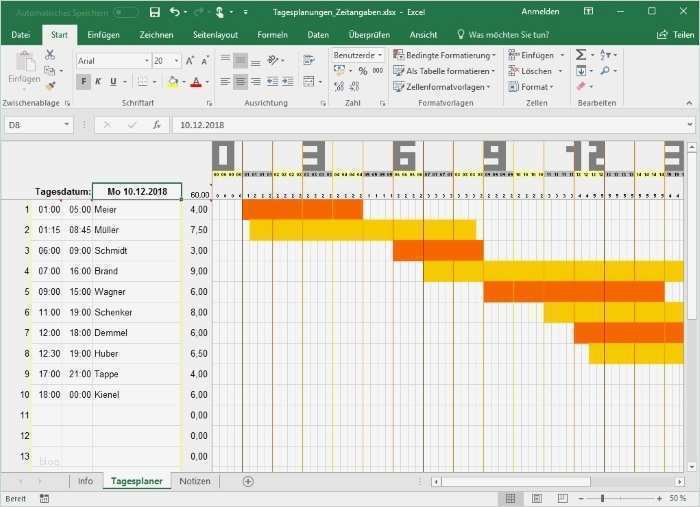Open the Name Box D8 dropdown

click(66, 125)
